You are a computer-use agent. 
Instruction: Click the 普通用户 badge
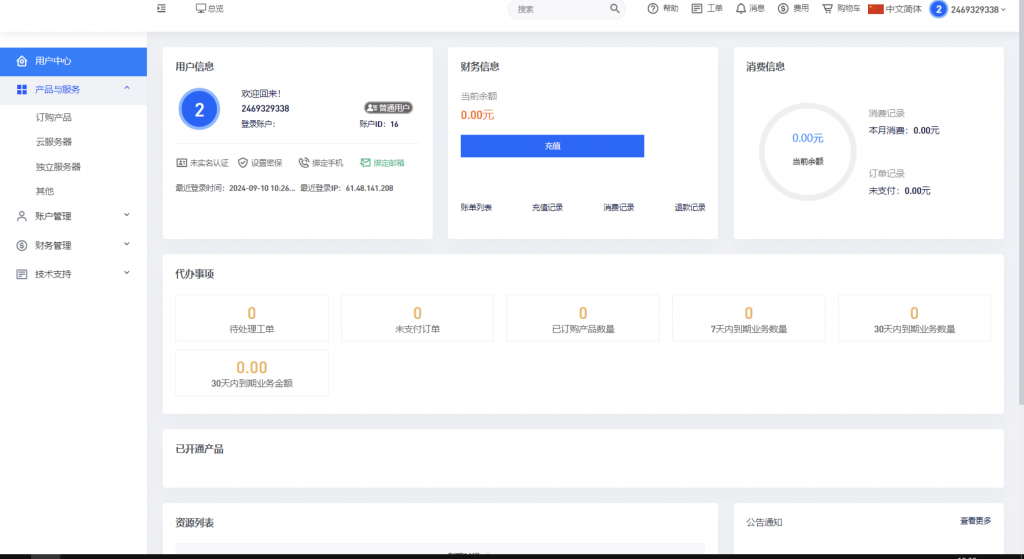point(388,108)
